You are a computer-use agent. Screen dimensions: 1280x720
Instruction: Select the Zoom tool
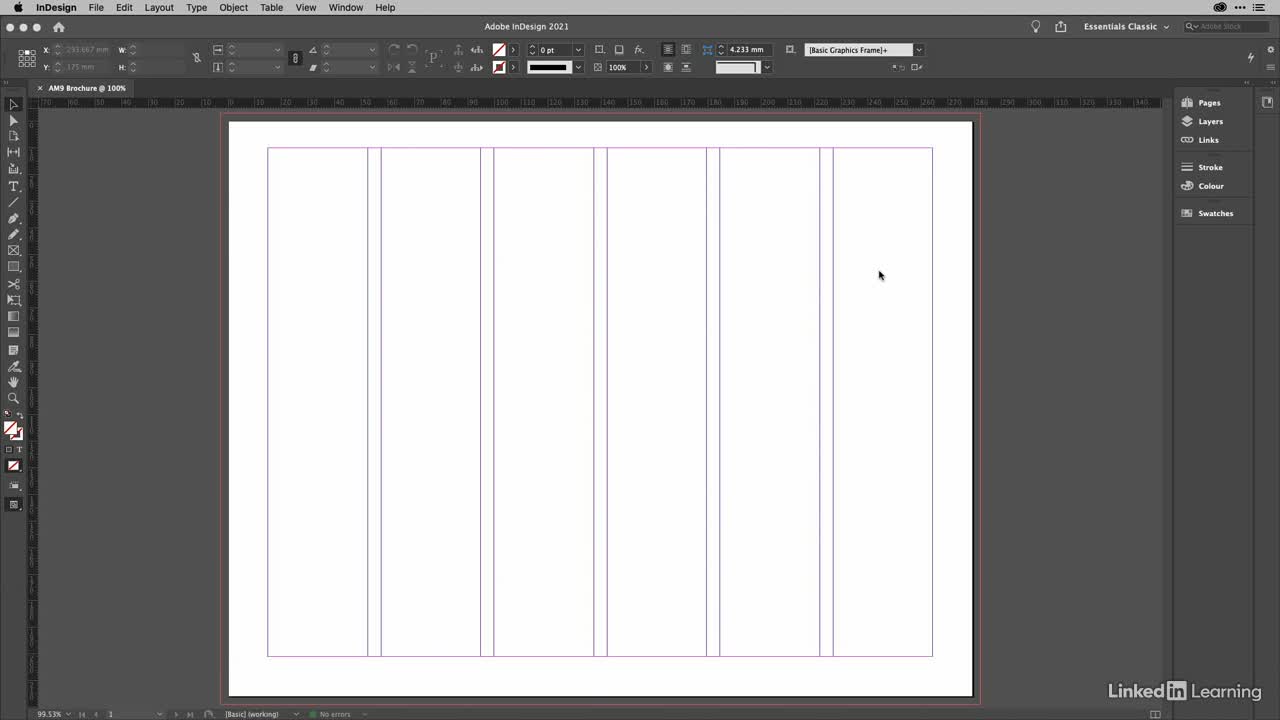14,398
